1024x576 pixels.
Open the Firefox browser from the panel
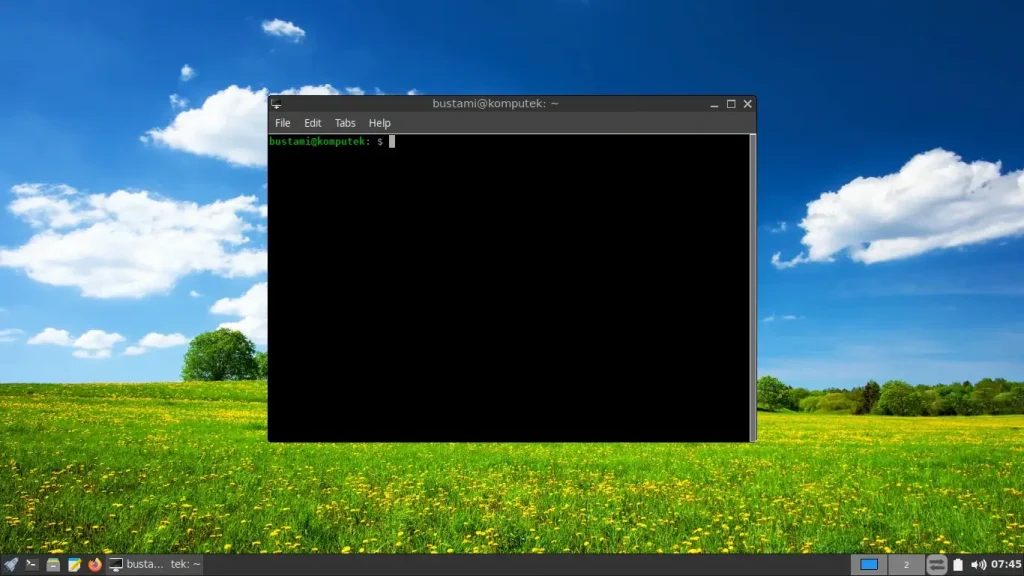(x=95, y=564)
